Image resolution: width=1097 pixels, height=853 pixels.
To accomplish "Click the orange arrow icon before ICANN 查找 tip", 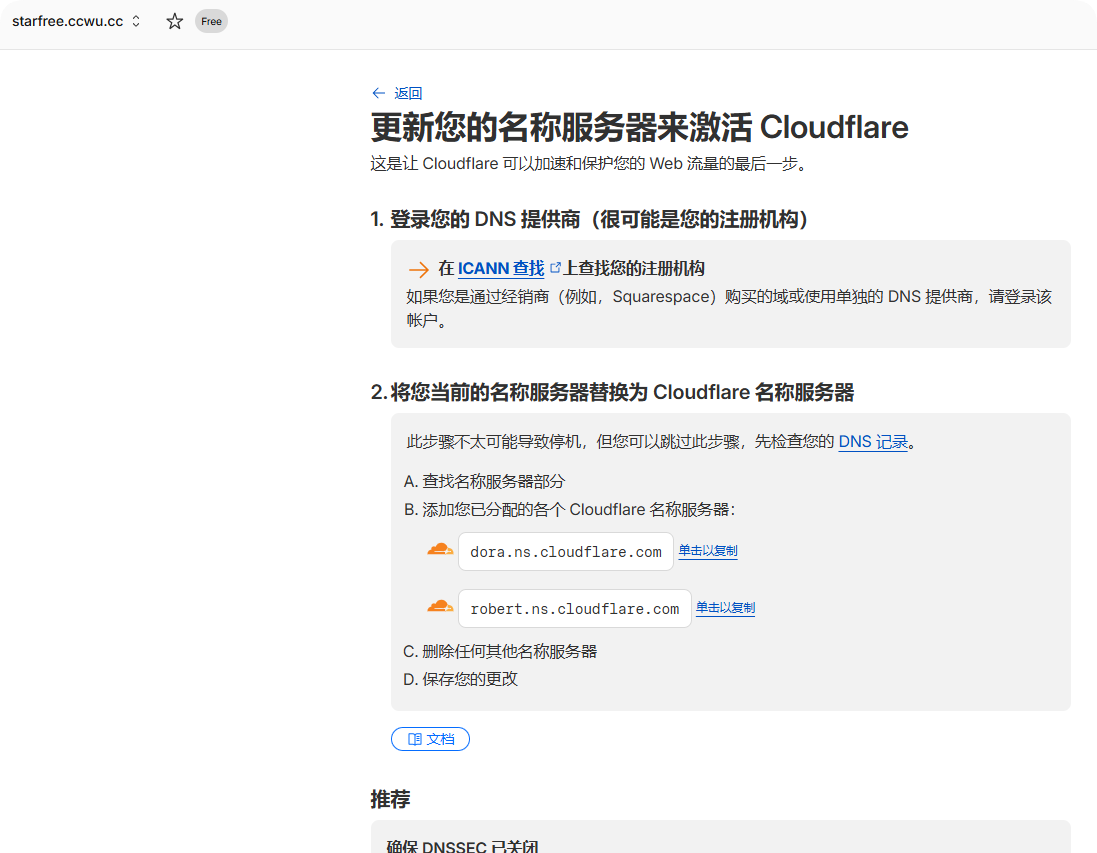I will pos(419,269).
